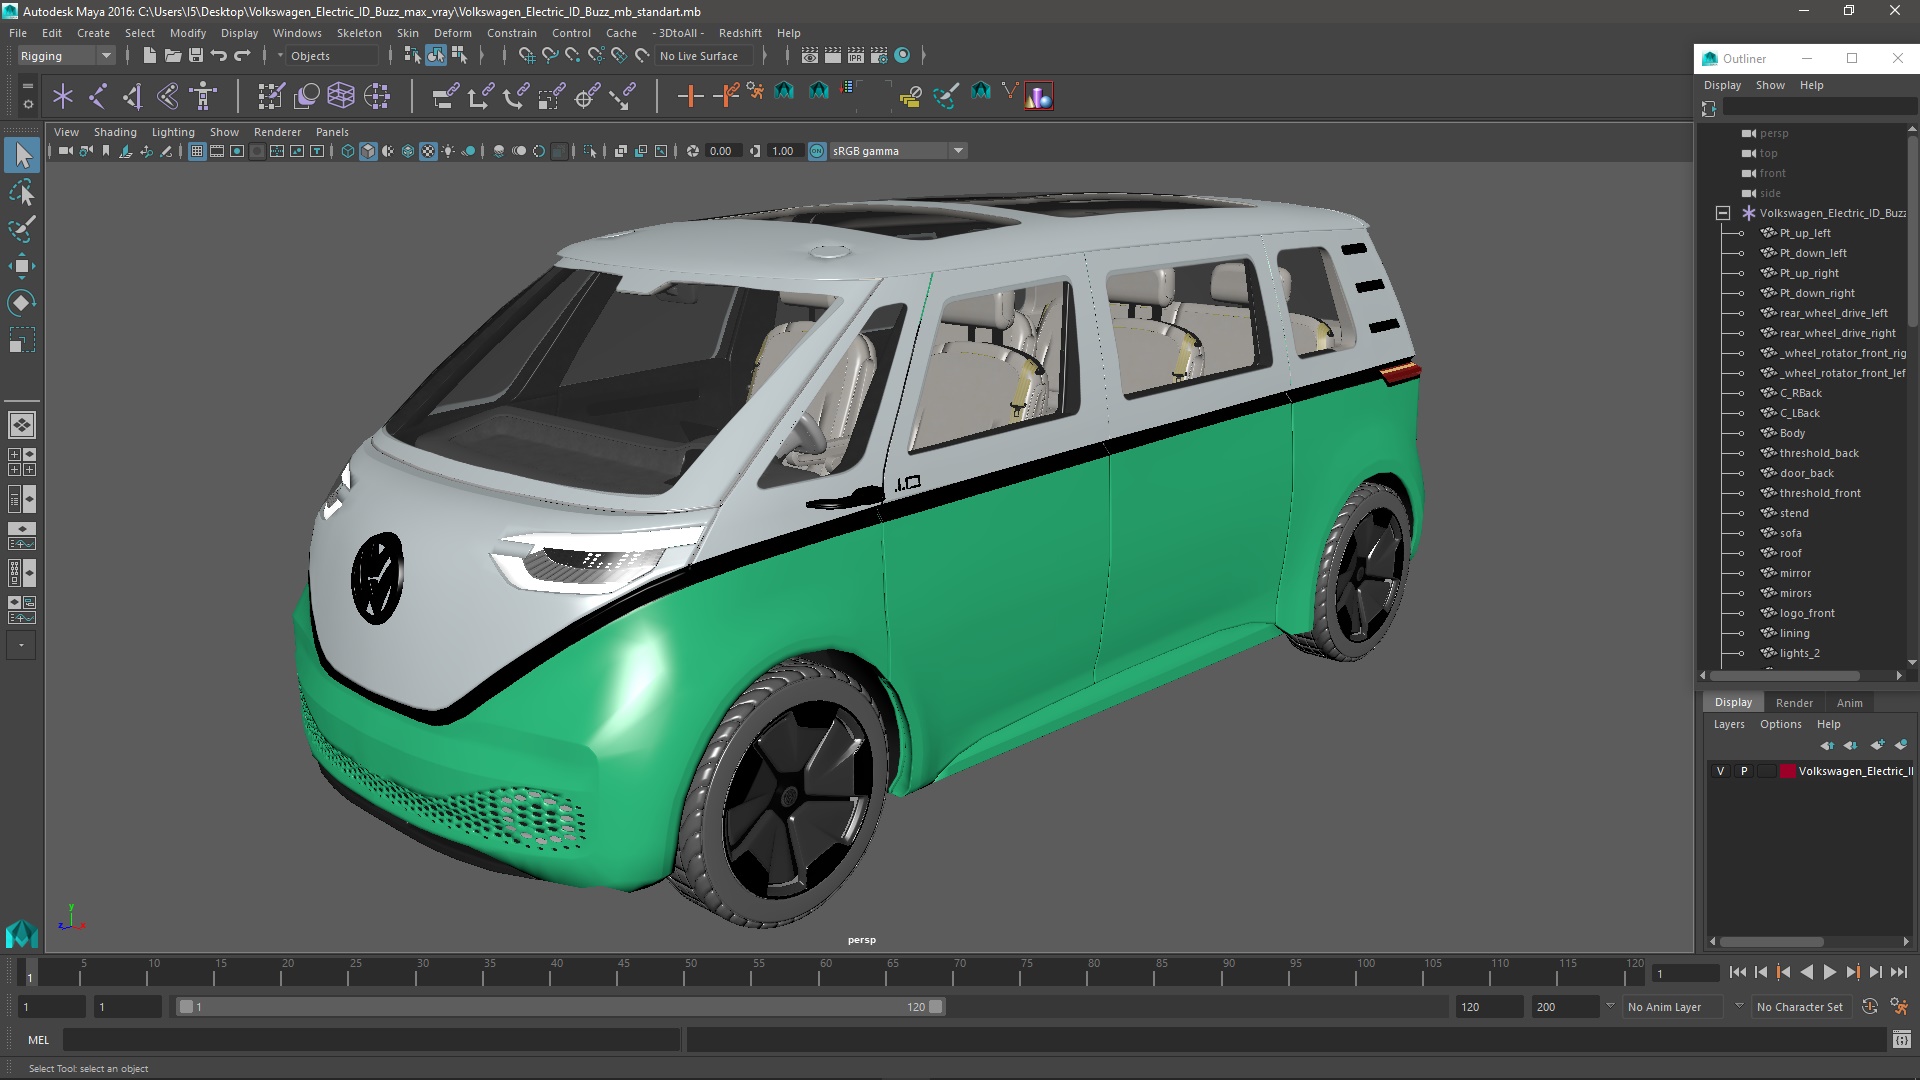
Task: Click the Open Scene folder icon
Action: [172, 56]
